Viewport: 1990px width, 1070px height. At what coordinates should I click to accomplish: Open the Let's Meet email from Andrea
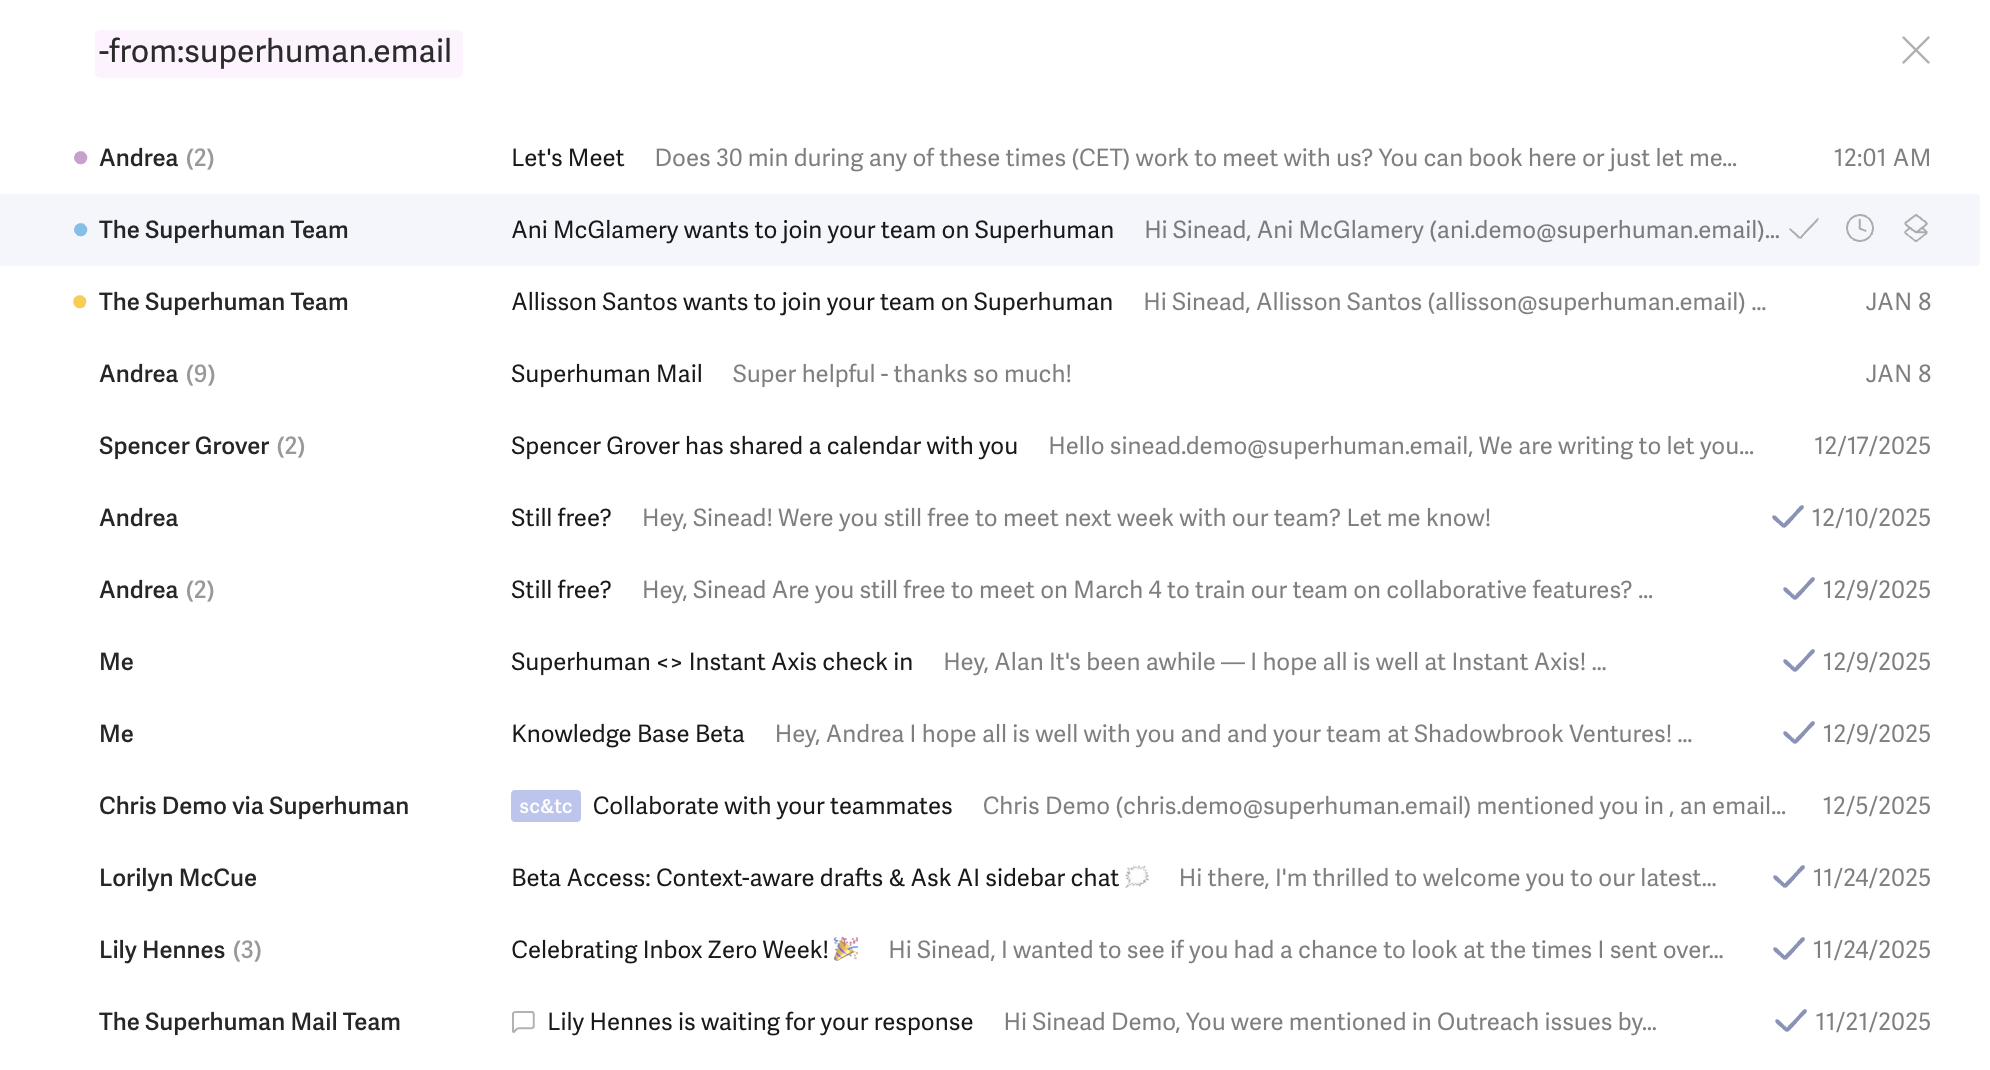567,158
